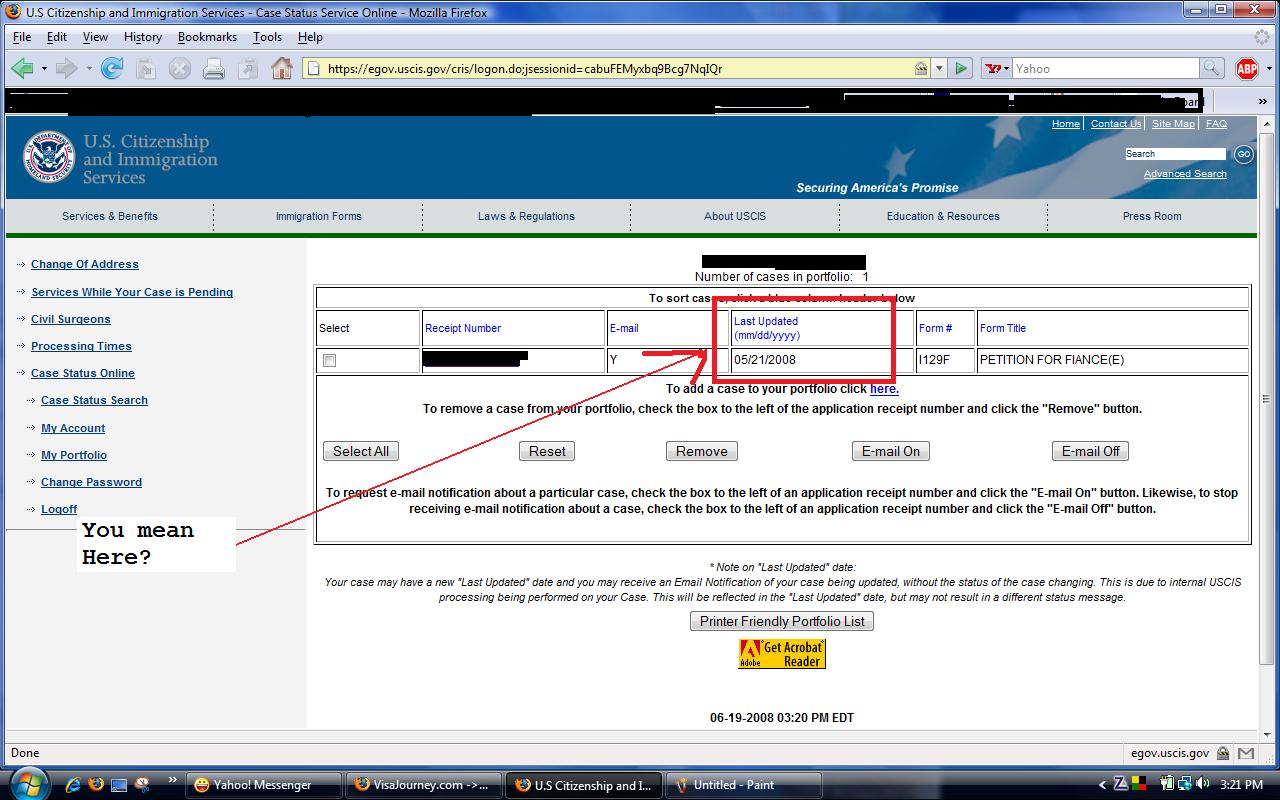
Task: Click the mail icon in status bar
Action: coord(1246,753)
